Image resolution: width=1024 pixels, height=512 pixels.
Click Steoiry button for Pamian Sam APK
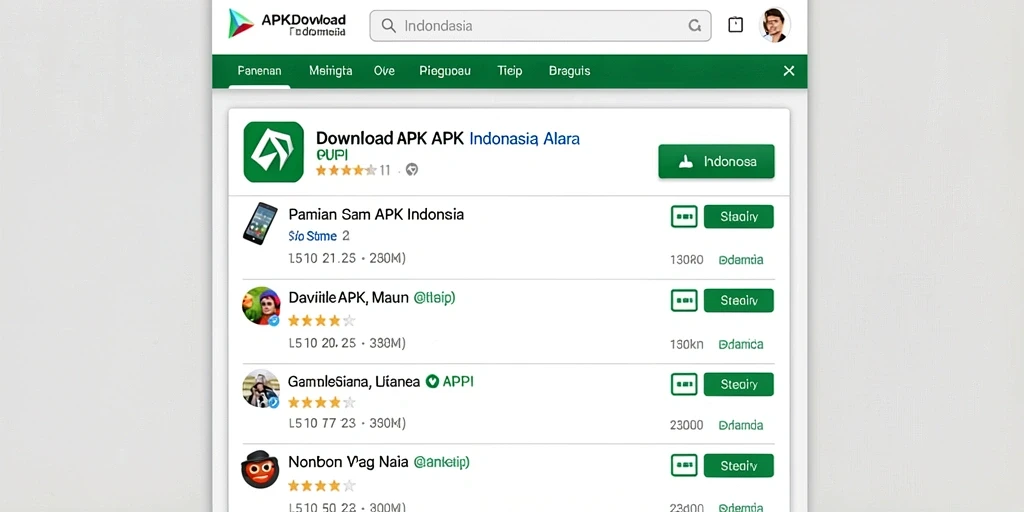coord(739,217)
